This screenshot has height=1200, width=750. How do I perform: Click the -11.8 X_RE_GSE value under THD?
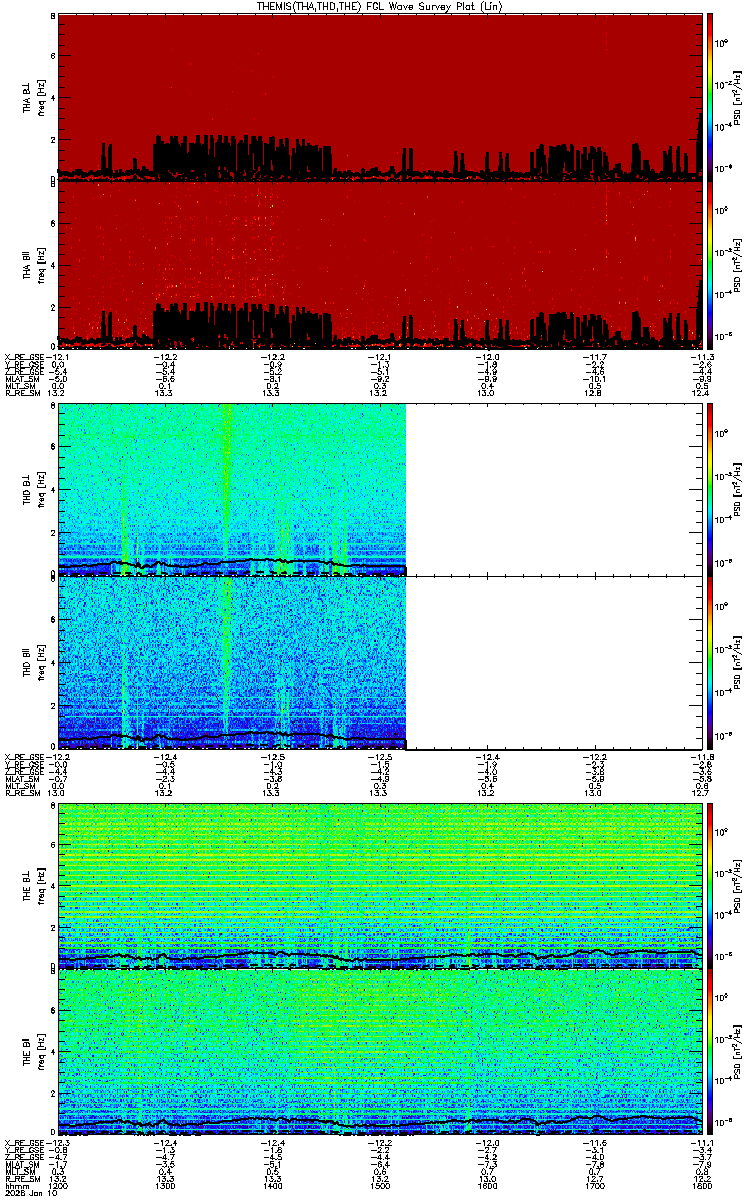click(x=701, y=756)
